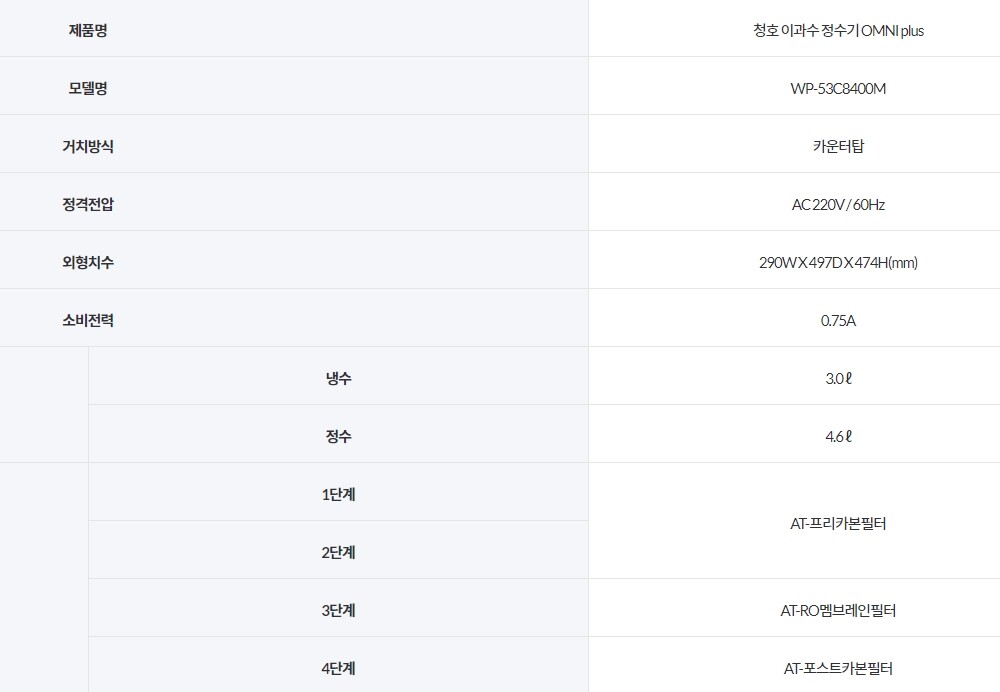Select the 3.0ℓ cold water capacity
Screen dimensions: 1000x692
[838, 378]
